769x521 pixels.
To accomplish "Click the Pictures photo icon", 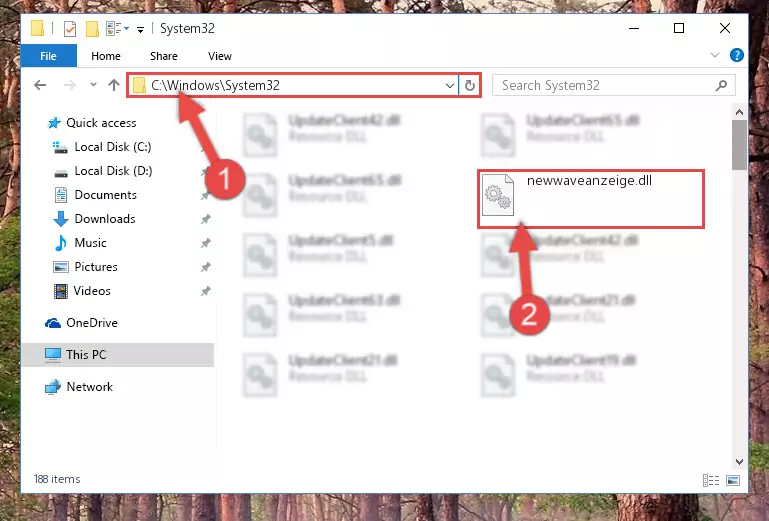I will [x=61, y=267].
